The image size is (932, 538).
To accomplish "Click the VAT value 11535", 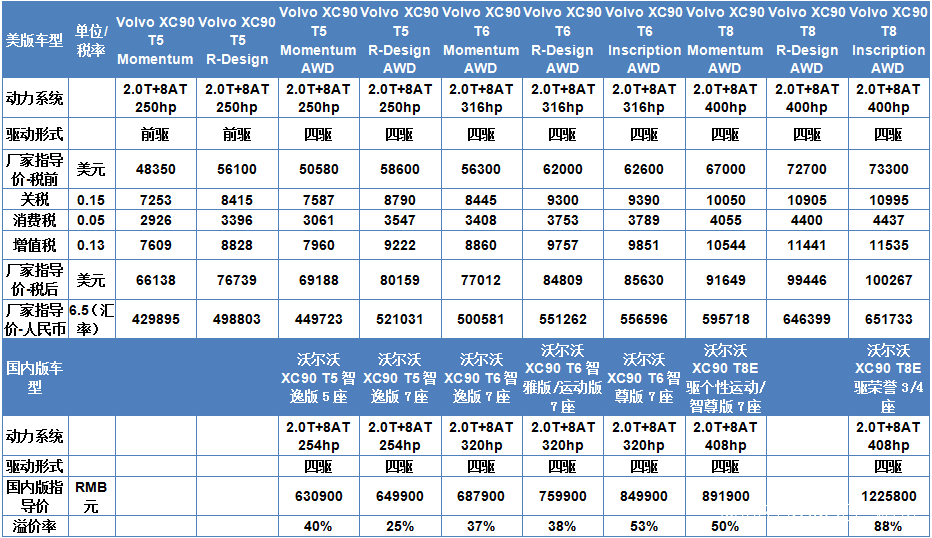I will (x=888, y=245).
